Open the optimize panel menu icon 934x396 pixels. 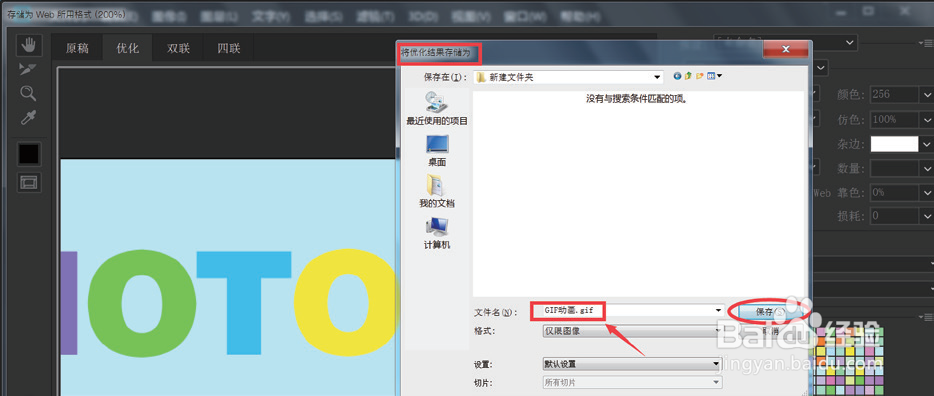927,43
